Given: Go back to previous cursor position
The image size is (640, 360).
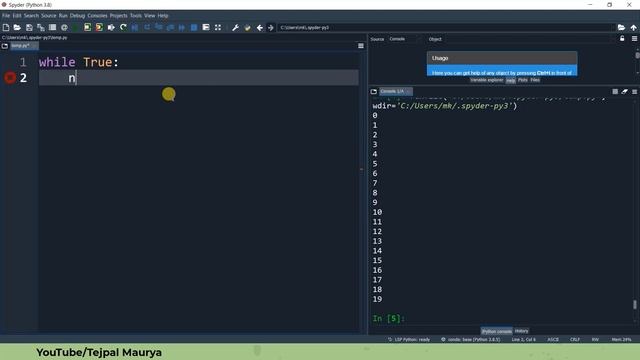Looking at the screenshot, I should (x=260, y=27).
